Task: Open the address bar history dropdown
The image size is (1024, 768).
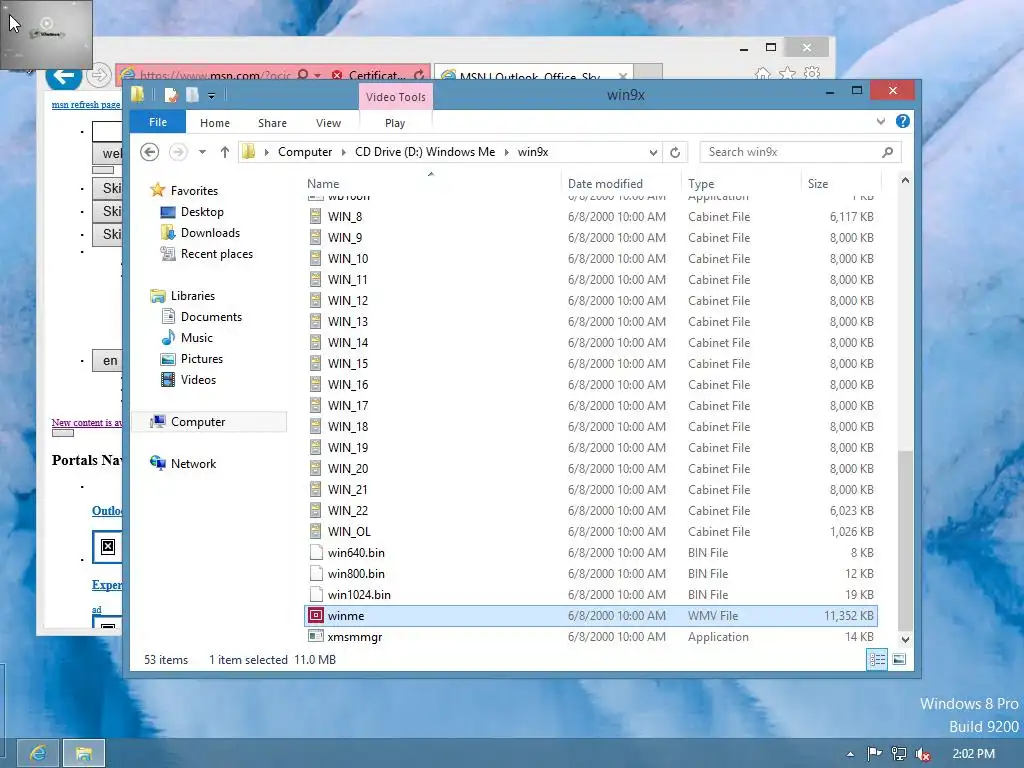Action: (653, 153)
